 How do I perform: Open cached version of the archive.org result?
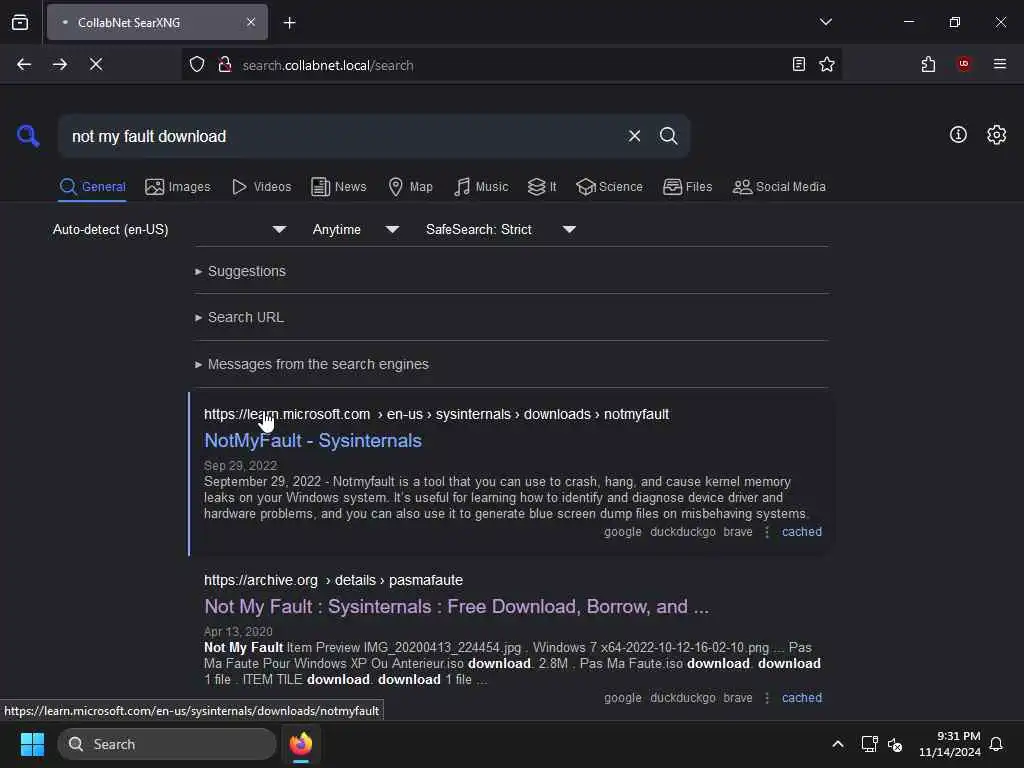[802, 697]
